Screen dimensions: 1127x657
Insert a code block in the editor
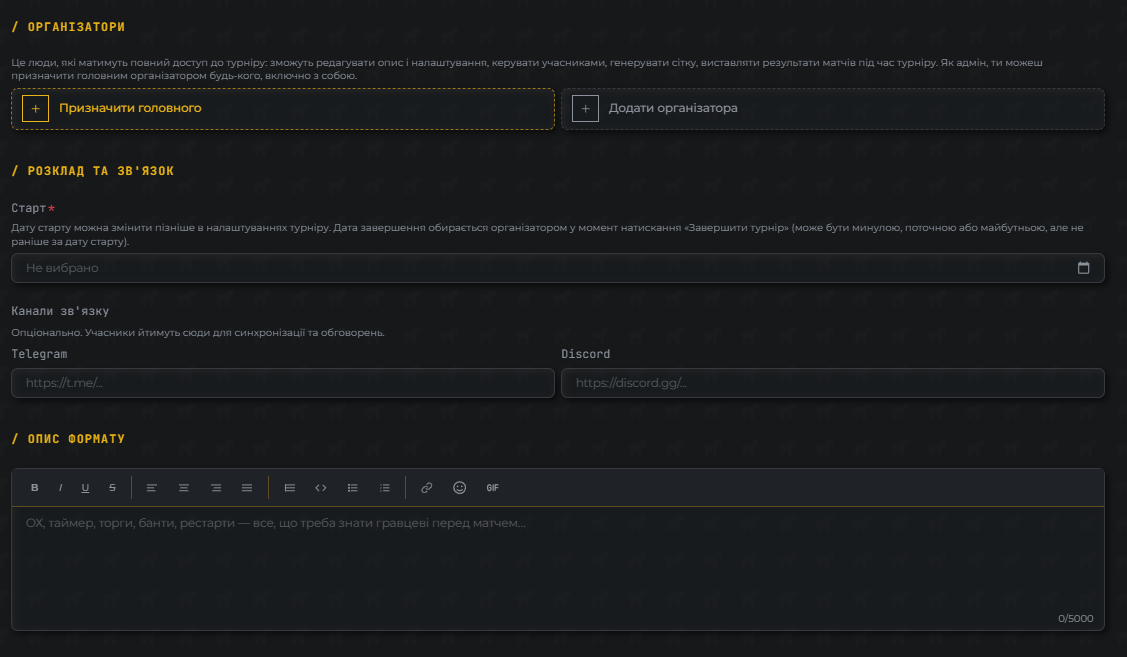point(321,487)
